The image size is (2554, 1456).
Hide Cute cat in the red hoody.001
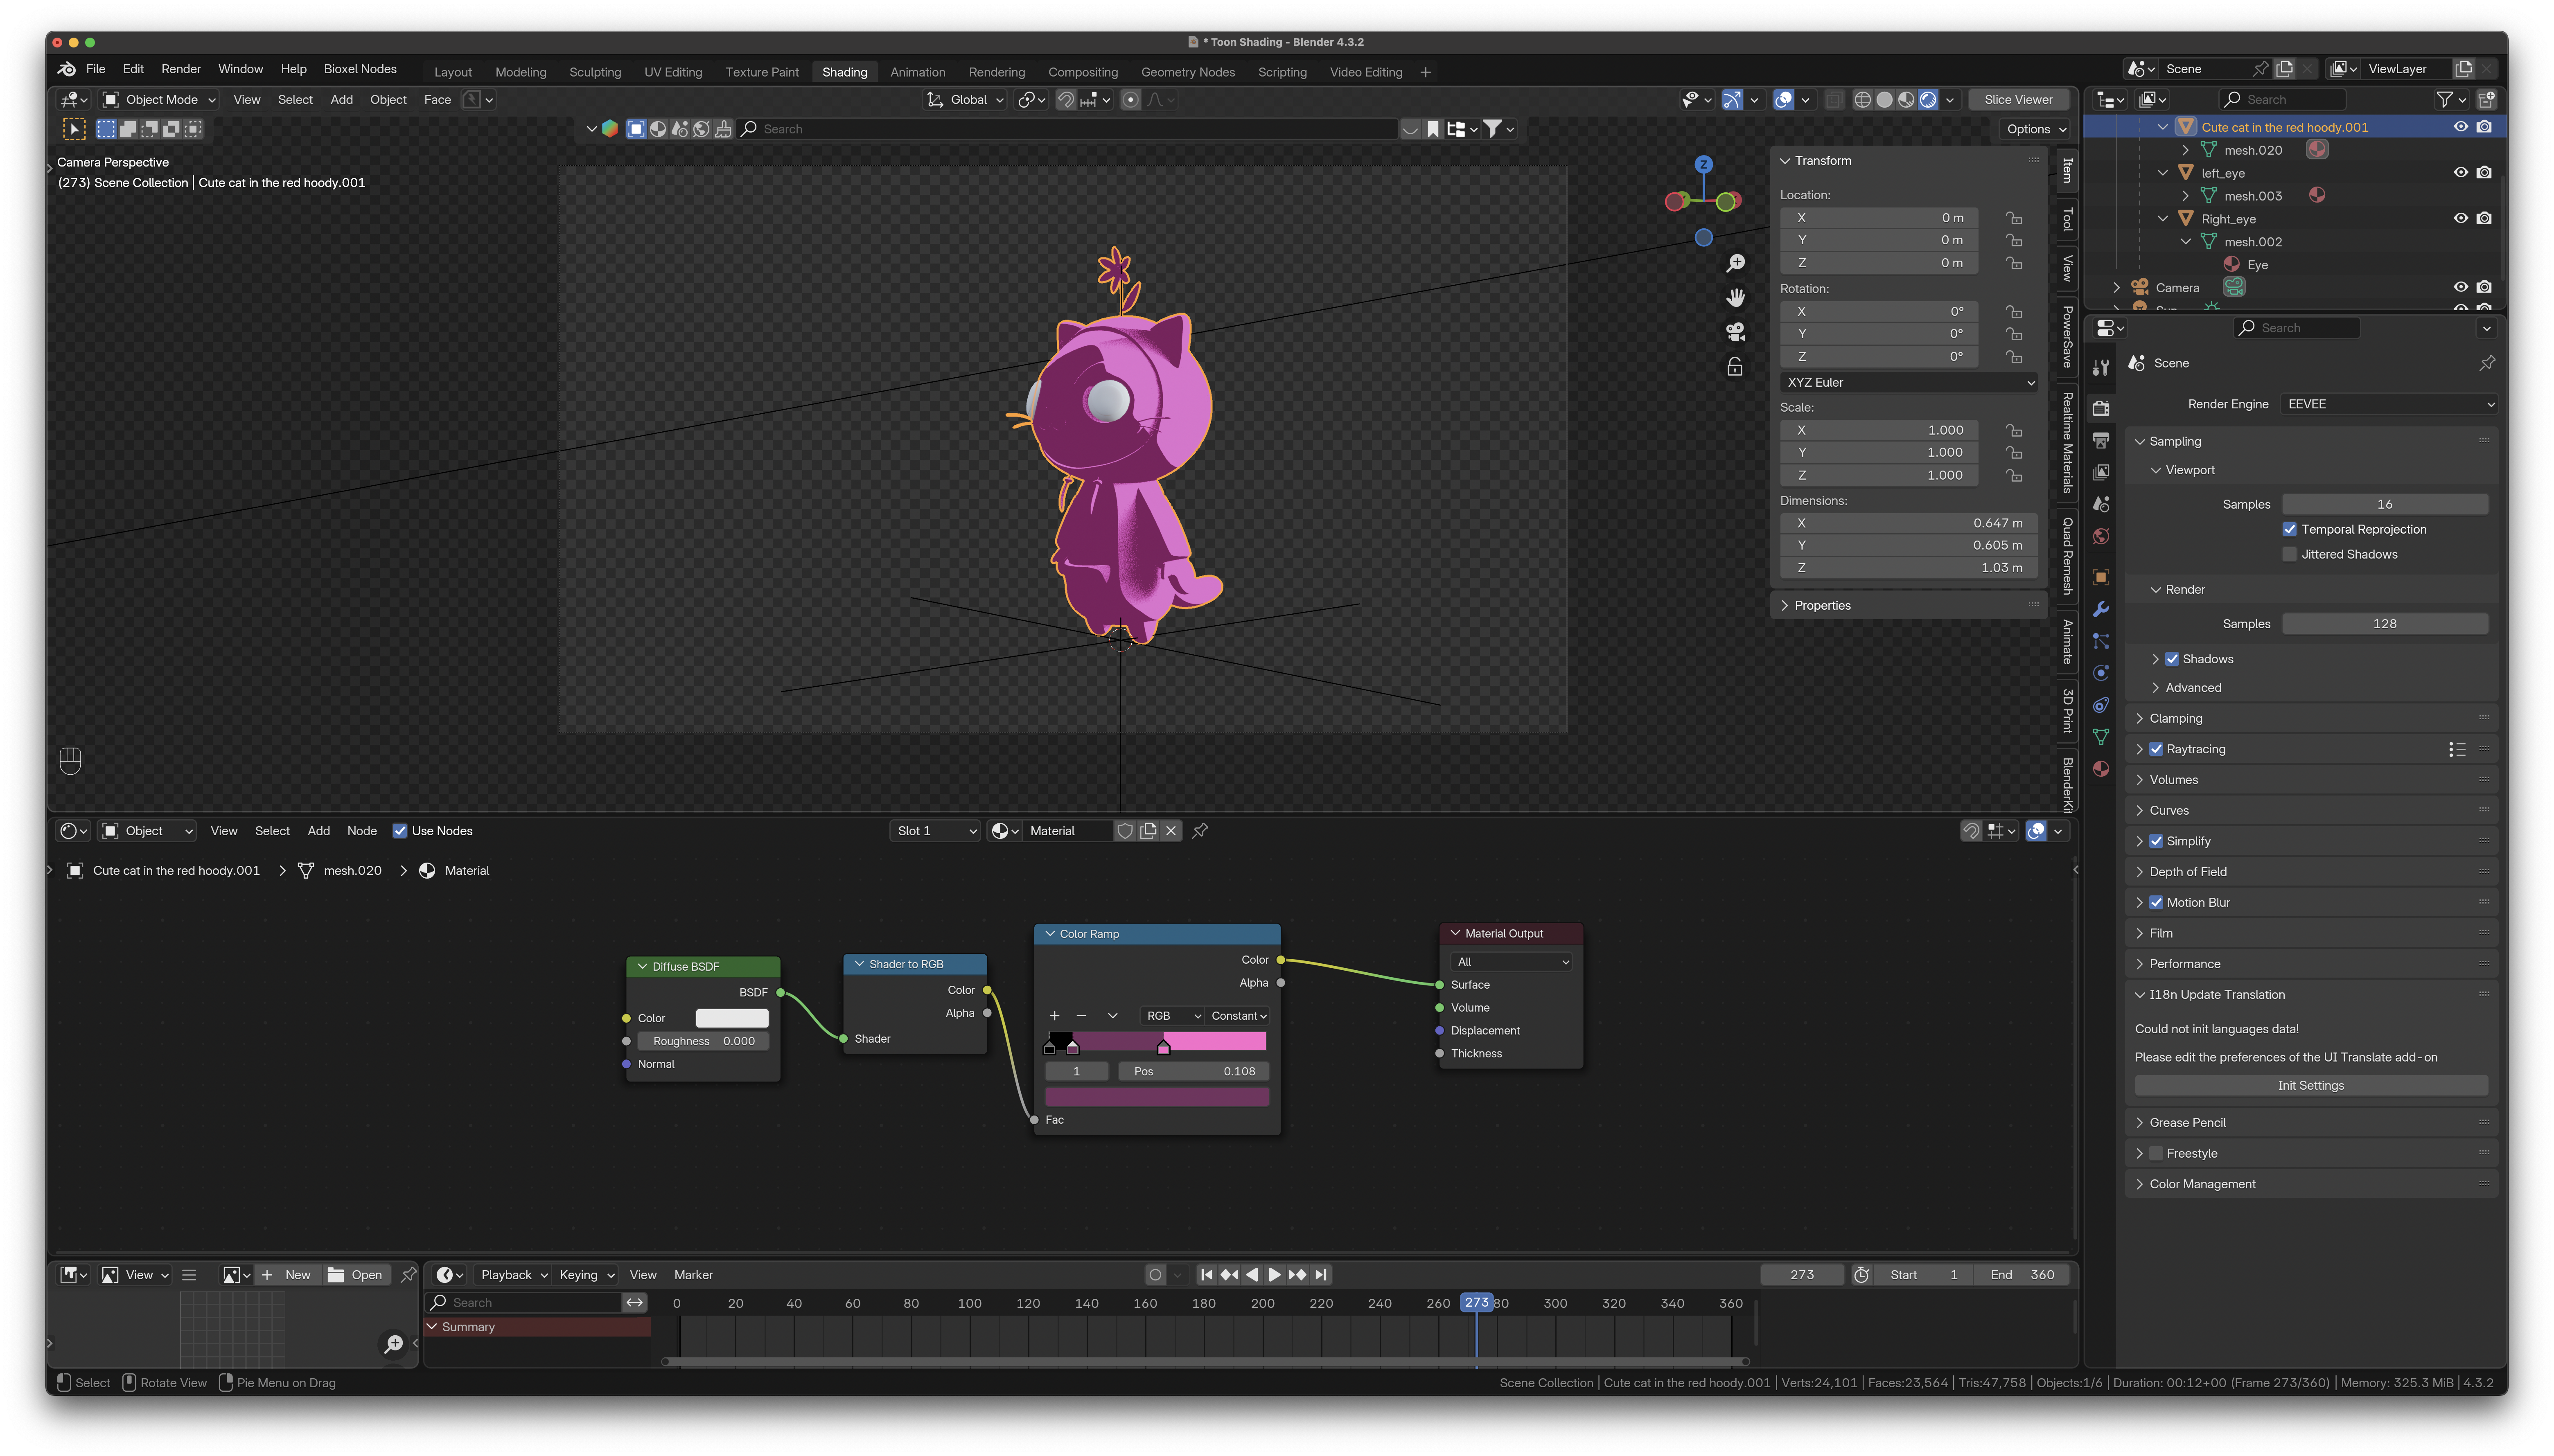coord(2461,127)
